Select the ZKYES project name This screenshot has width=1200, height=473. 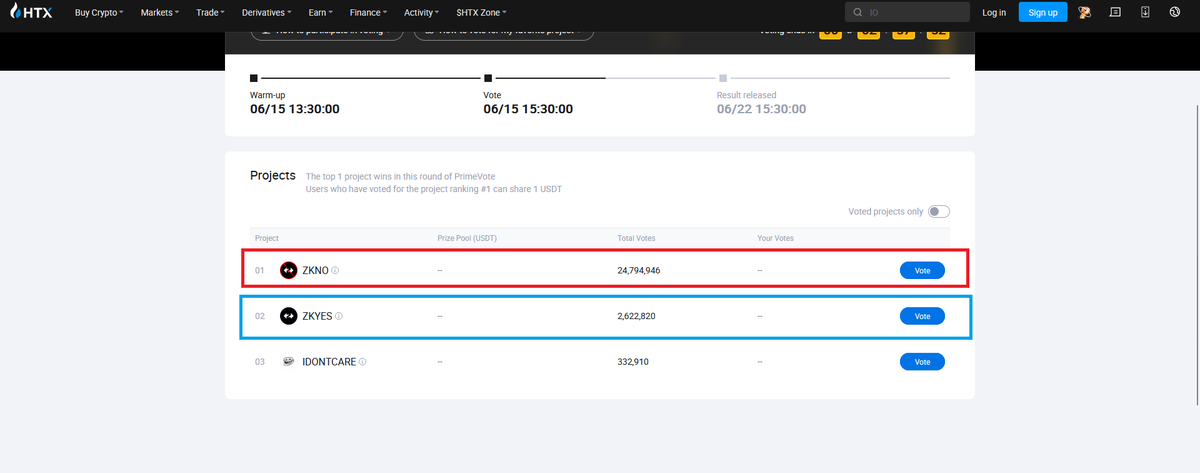tap(317, 316)
